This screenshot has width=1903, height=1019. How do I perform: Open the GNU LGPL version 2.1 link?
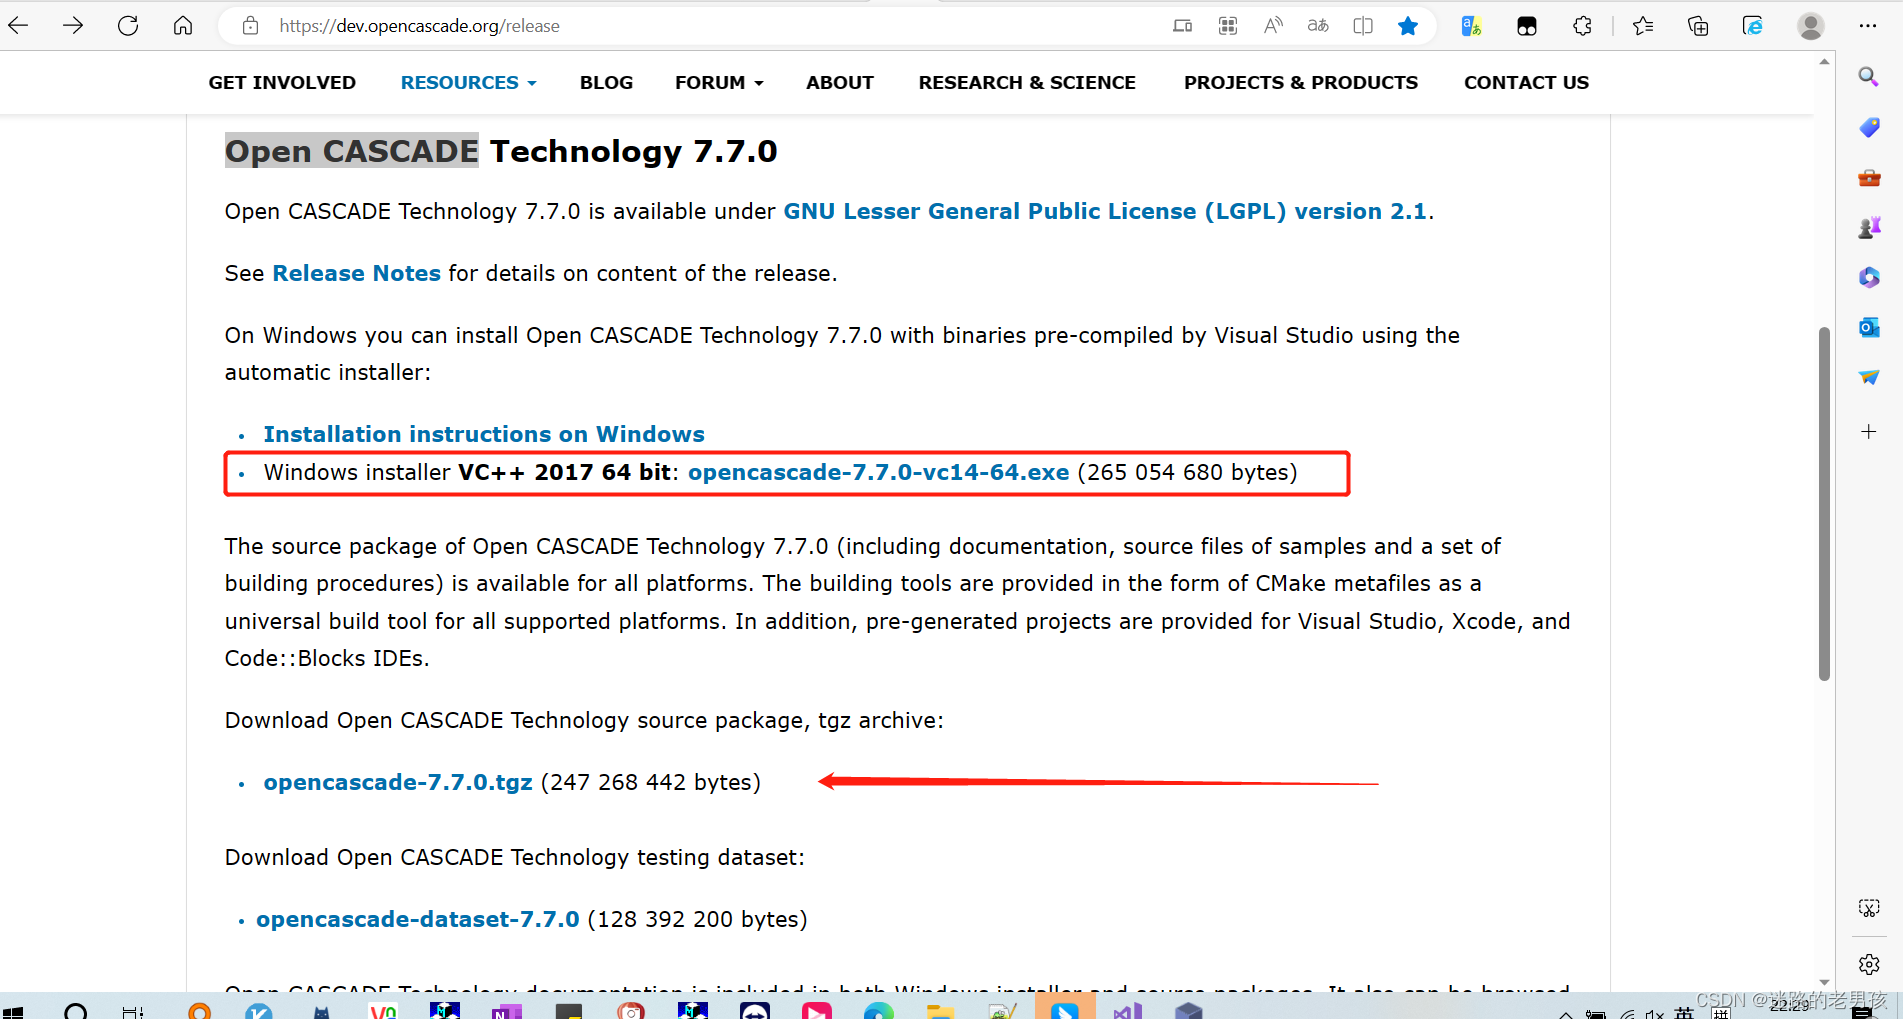point(1105,212)
